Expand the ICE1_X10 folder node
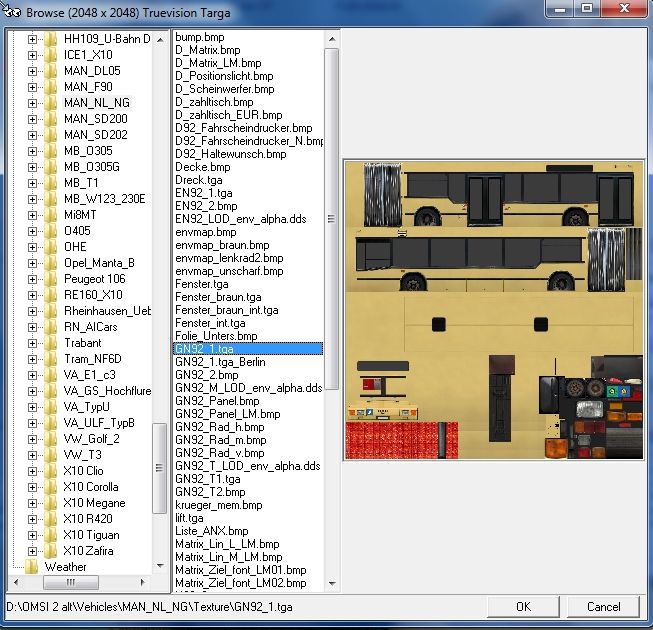 (32, 55)
